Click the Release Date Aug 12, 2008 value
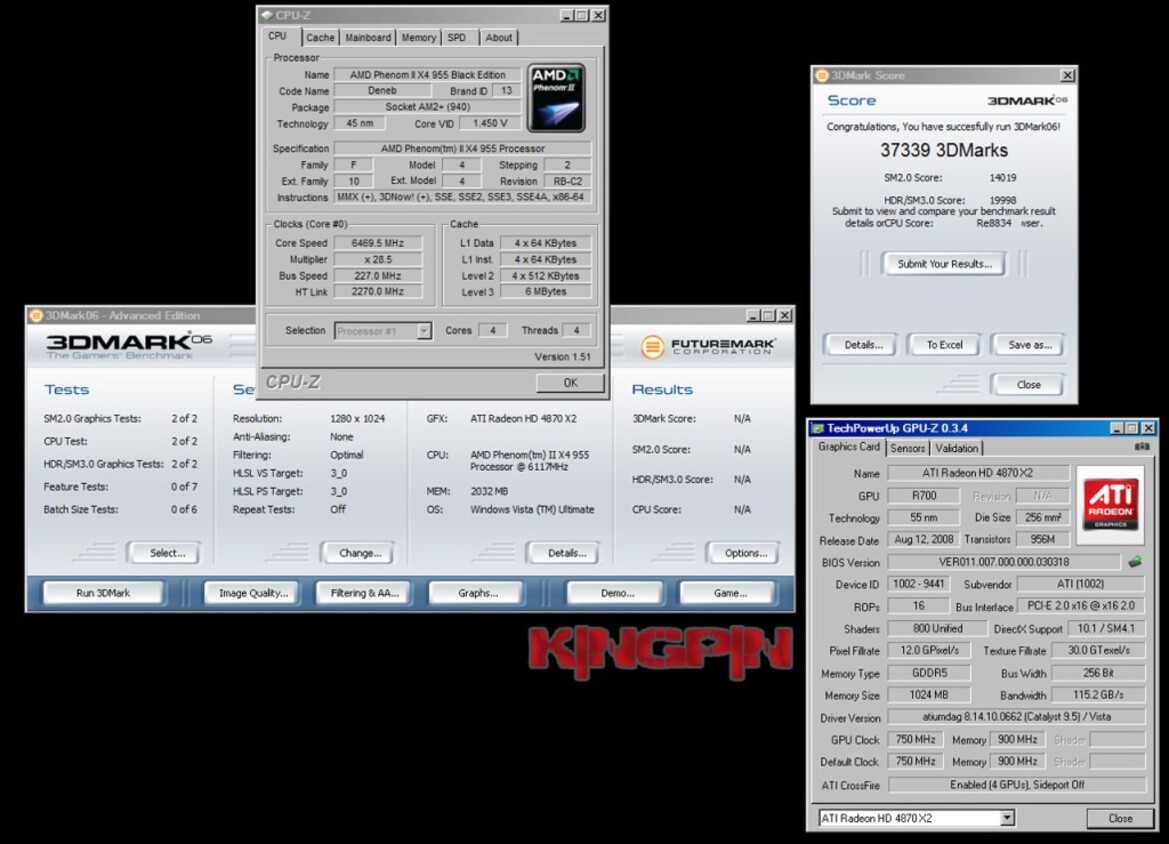This screenshot has width=1169, height=844. click(x=924, y=539)
